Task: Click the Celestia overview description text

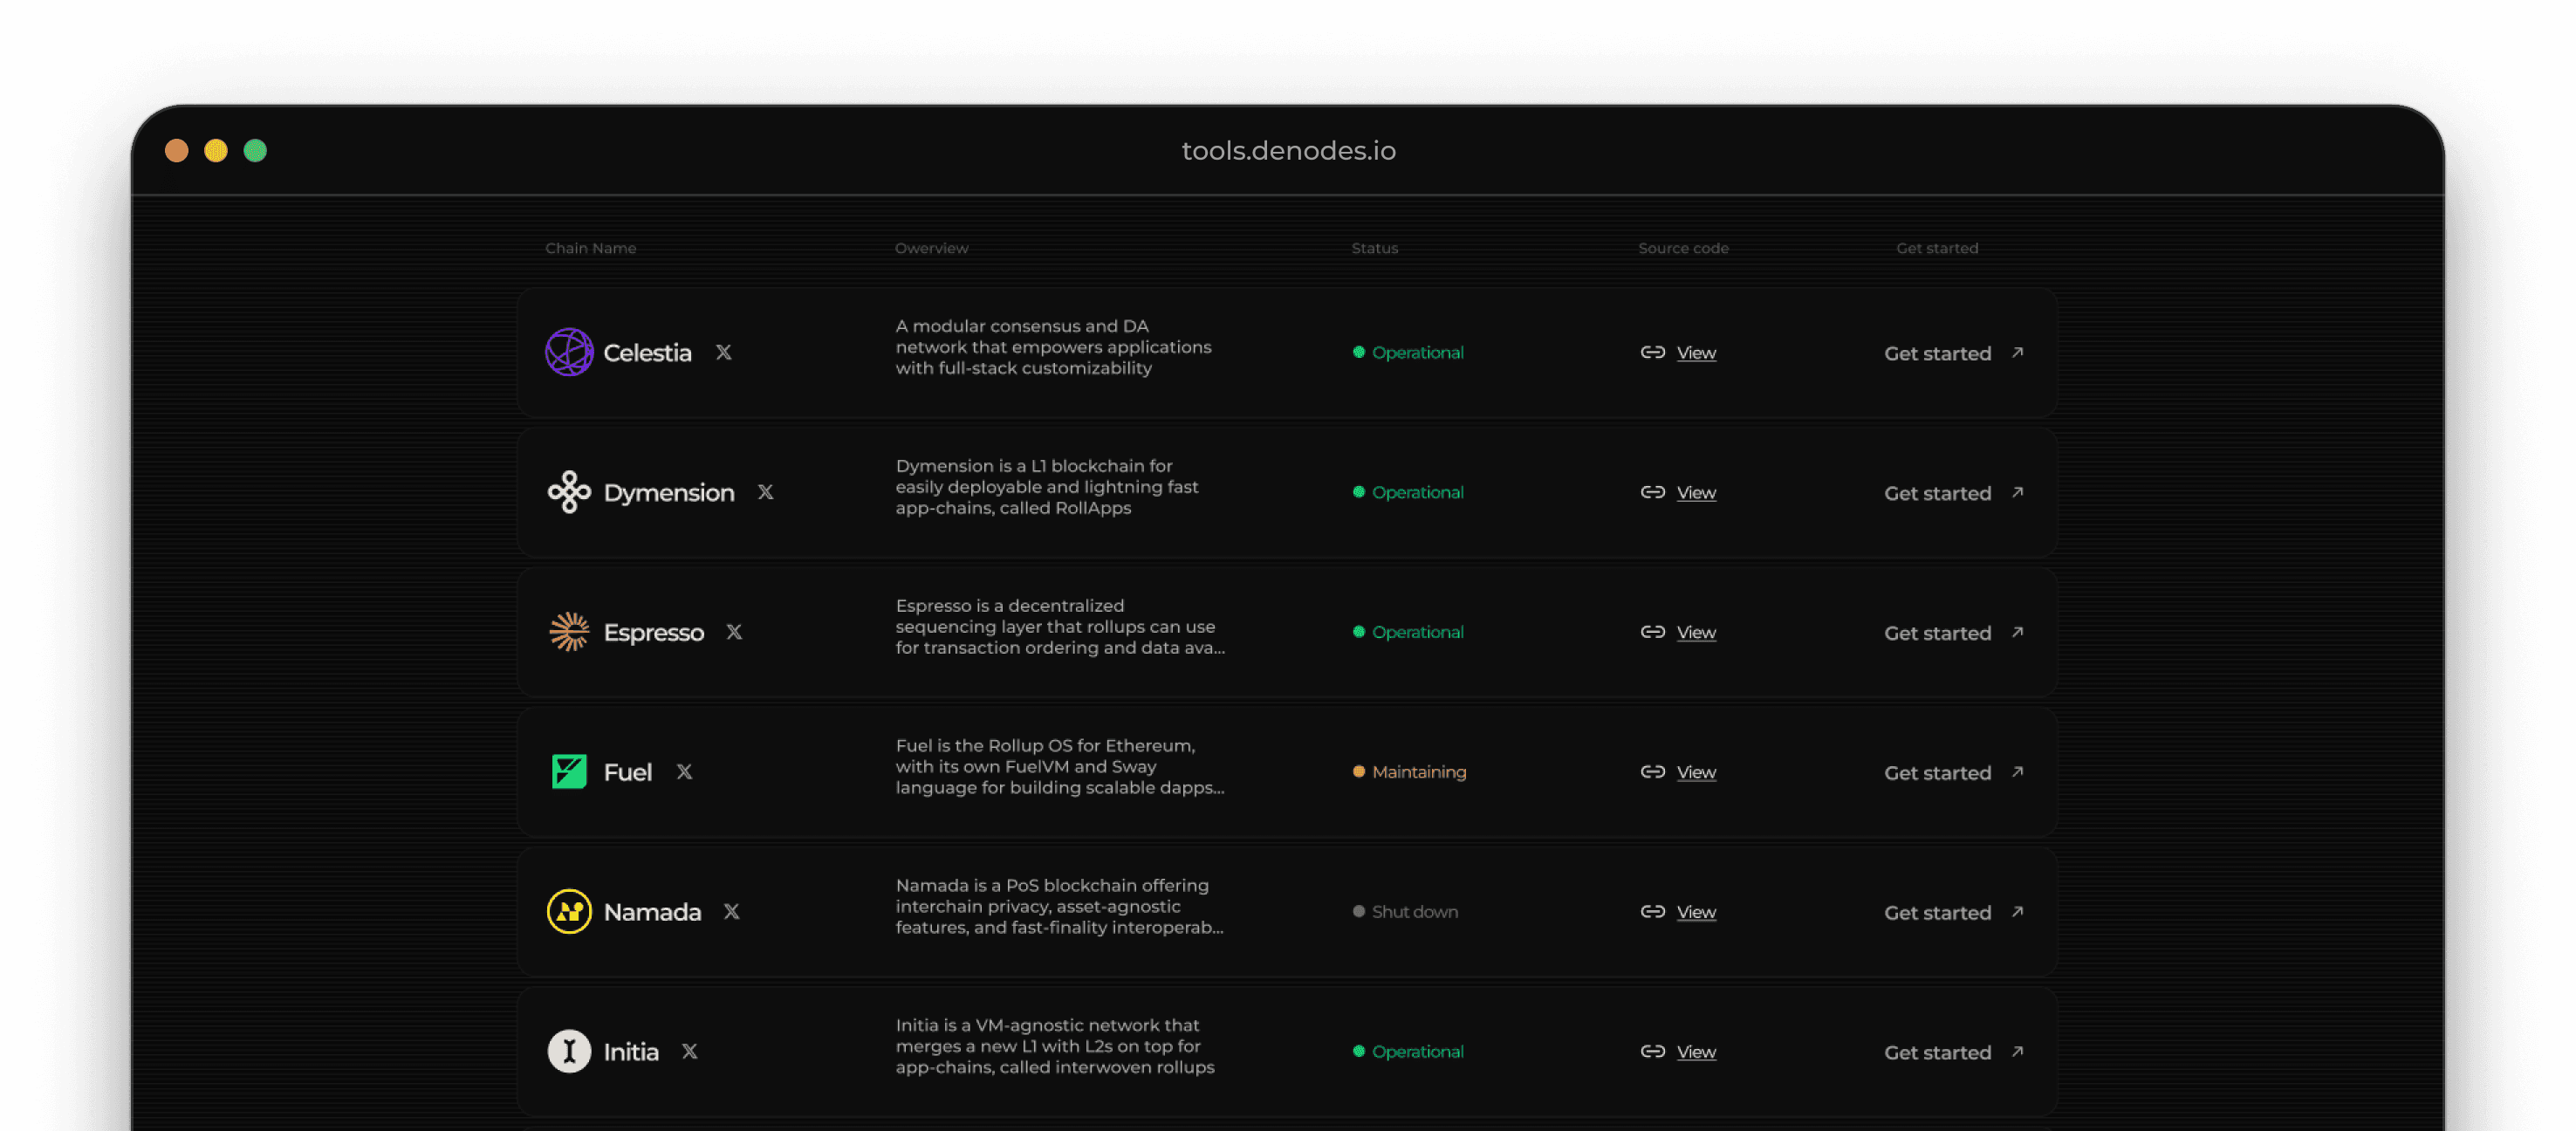Action: coord(1053,347)
